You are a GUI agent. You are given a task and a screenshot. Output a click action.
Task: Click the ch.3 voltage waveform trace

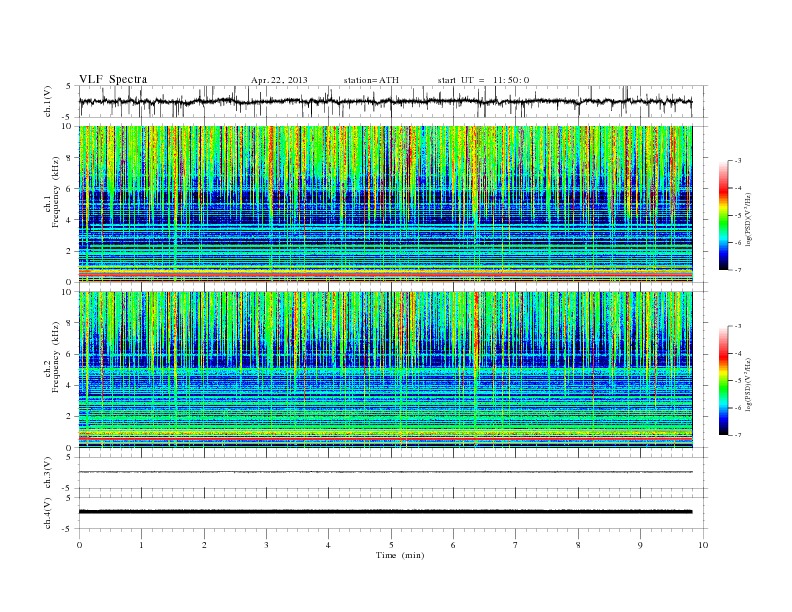(385, 472)
